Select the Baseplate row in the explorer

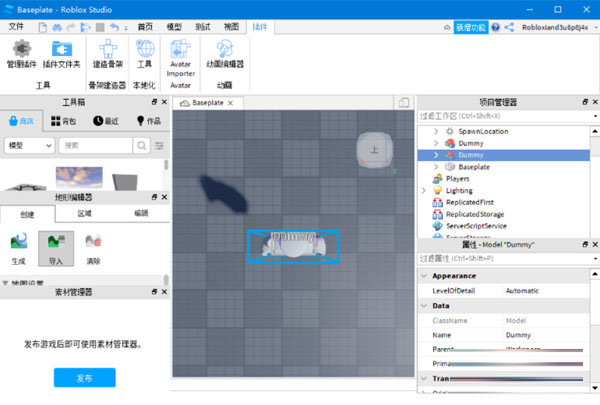pos(503,167)
